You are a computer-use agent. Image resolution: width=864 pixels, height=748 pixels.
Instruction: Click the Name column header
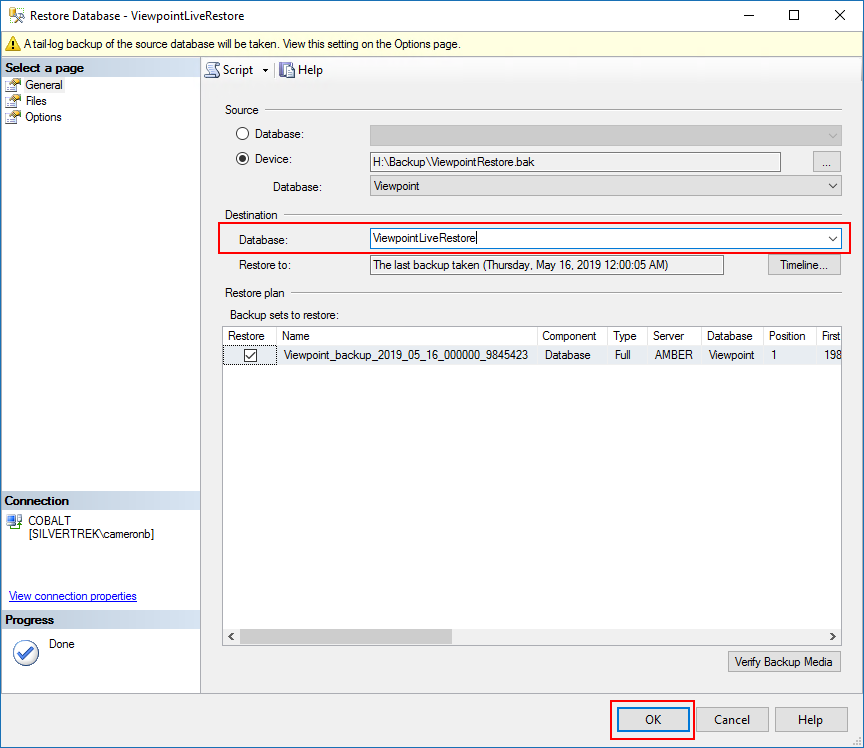[407, 336]
